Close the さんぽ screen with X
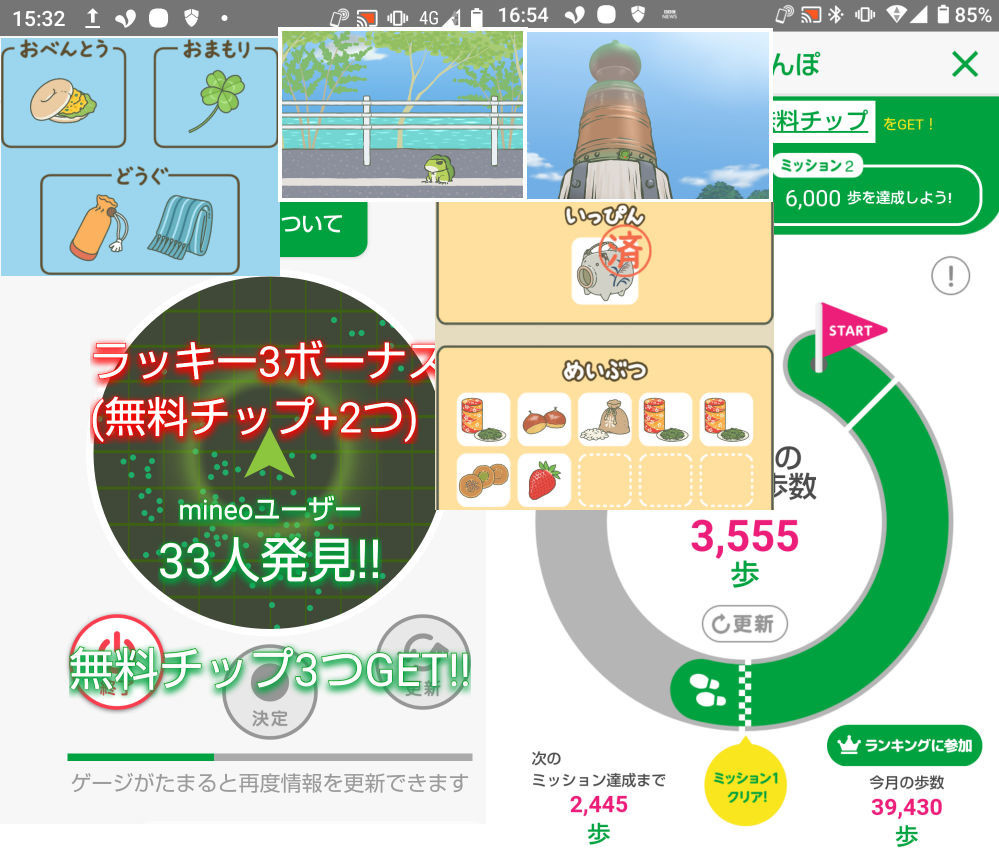999x867 pixels. coord(965,64)
